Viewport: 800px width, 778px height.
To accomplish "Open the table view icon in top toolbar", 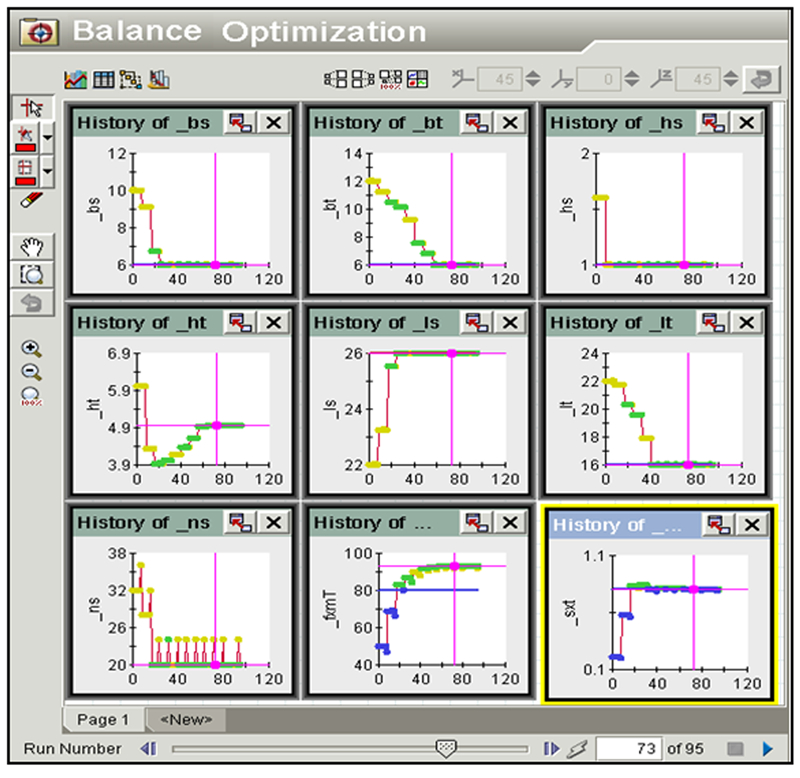I will pos(103,79).
